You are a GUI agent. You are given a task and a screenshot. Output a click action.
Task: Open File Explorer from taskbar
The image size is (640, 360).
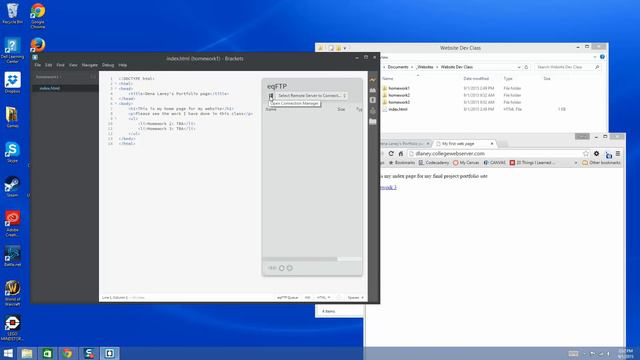[27, 353]
